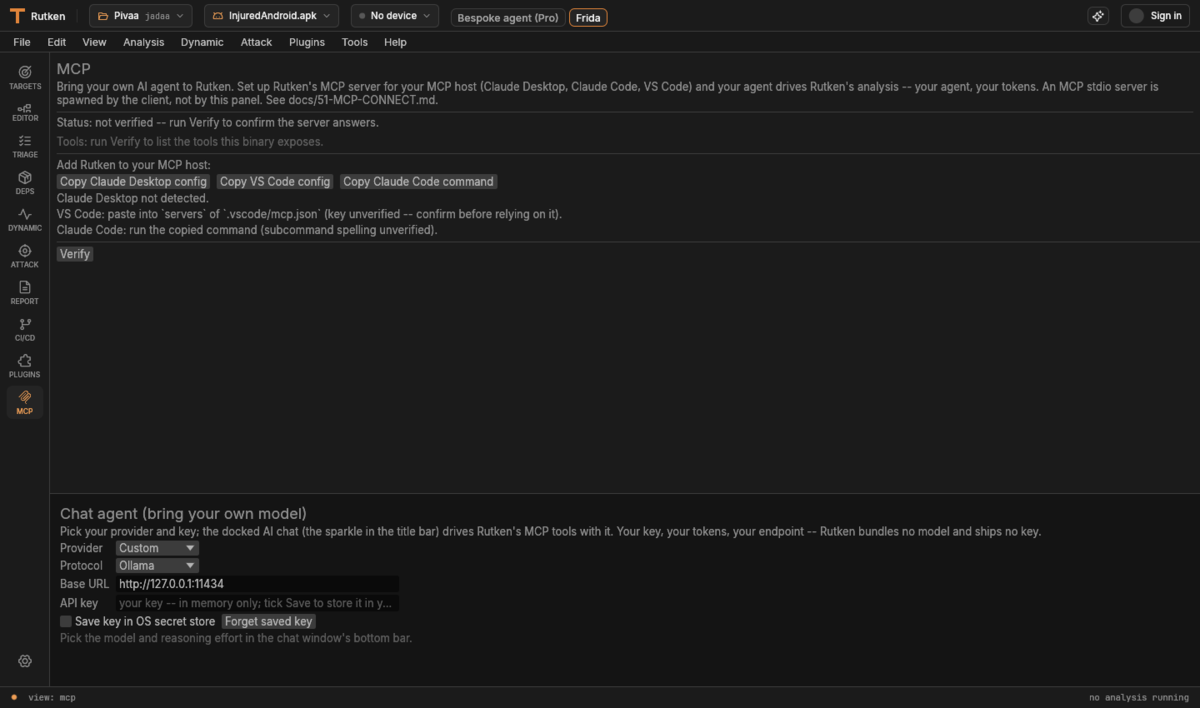This screenshot has width=1200, height=708.
Task: Open the Edit menu
Action: pos(56,42)
